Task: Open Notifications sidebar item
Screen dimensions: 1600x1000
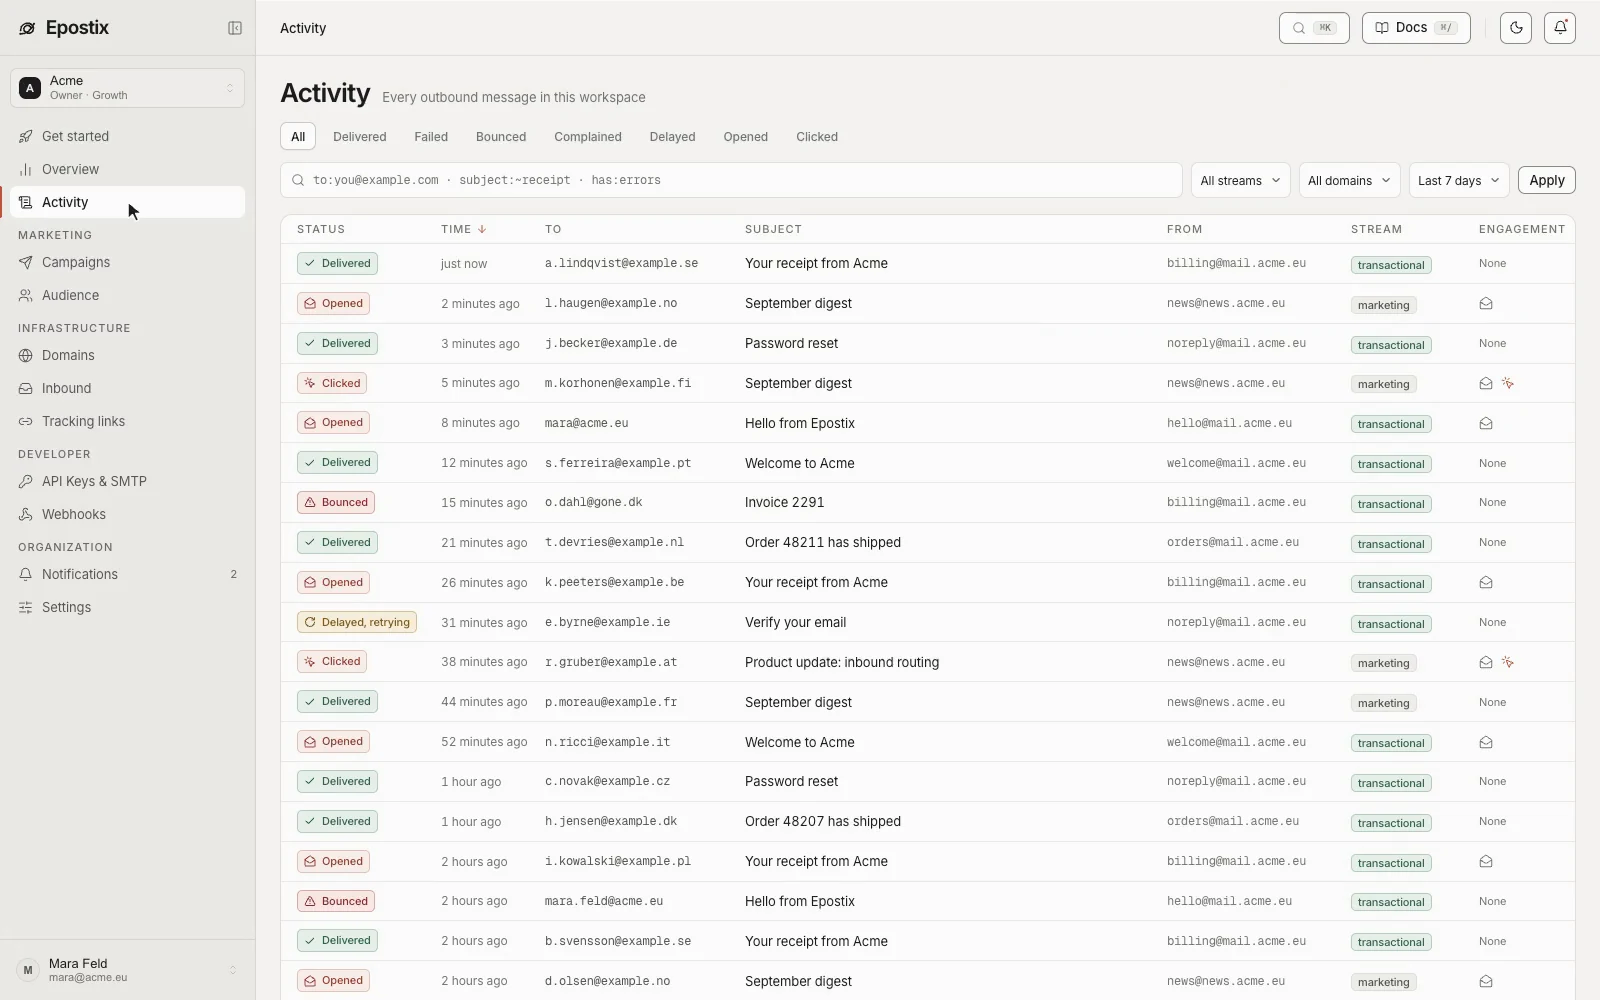Action: point(127,574)
